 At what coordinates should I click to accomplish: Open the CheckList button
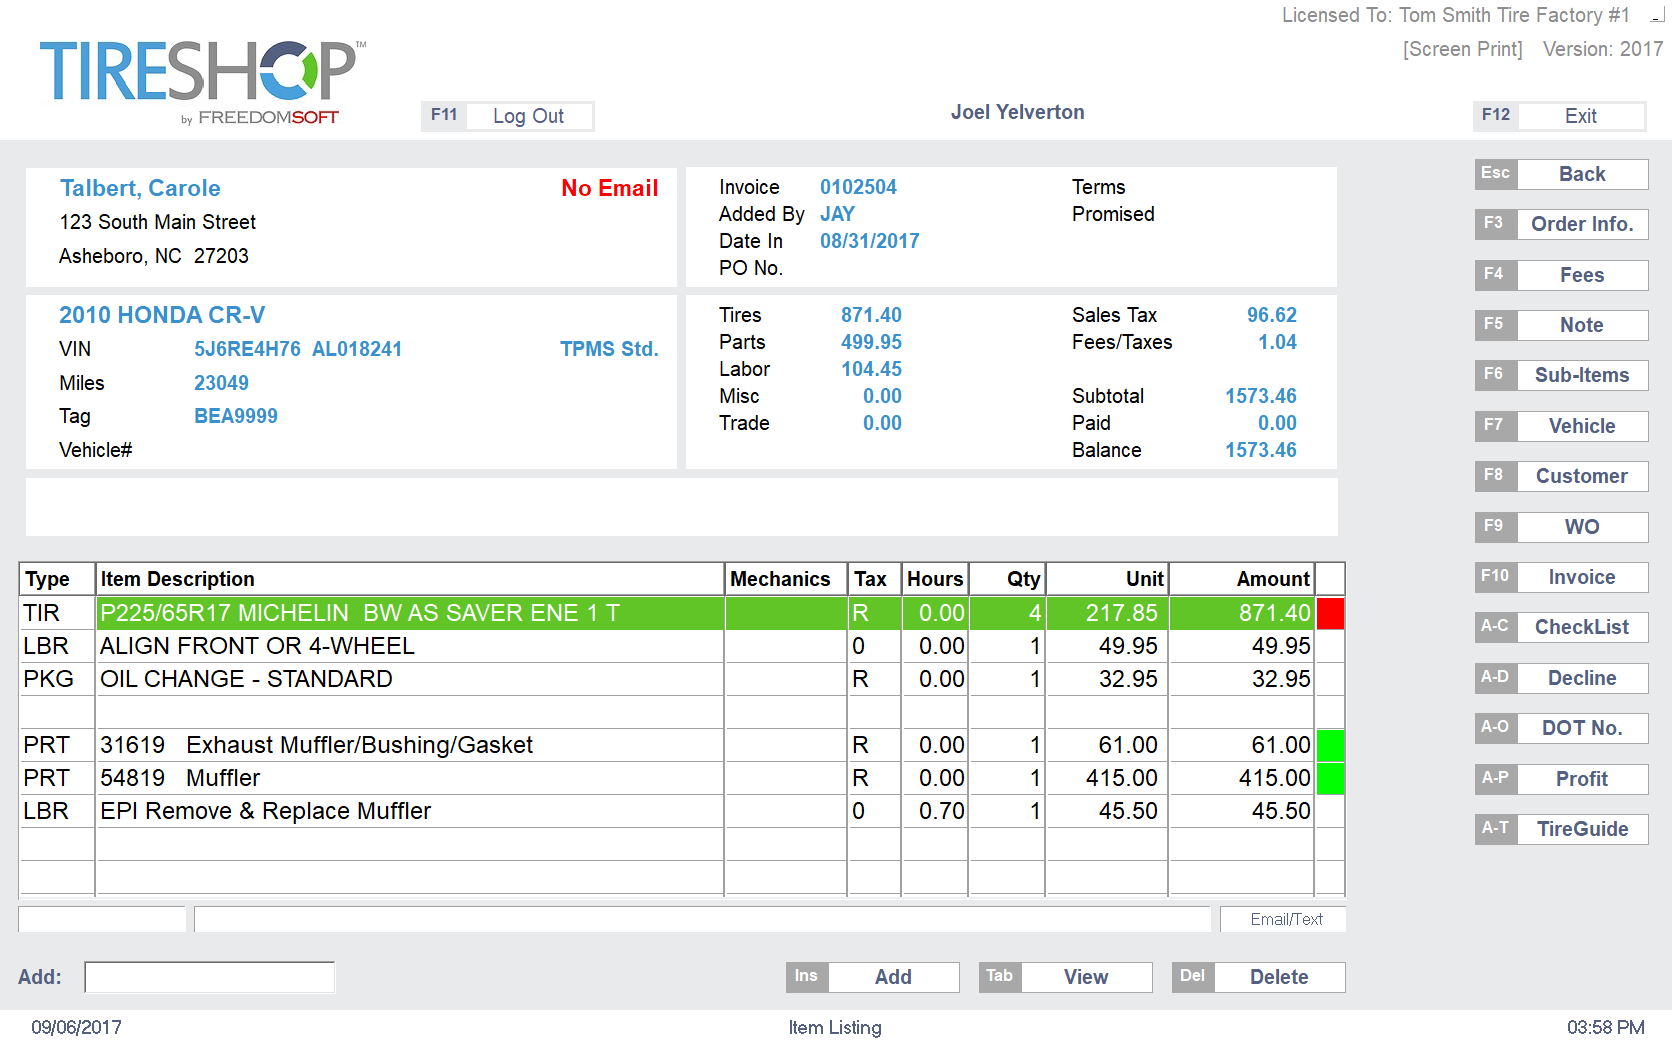pyautogui.click(x=1561, y=627)
